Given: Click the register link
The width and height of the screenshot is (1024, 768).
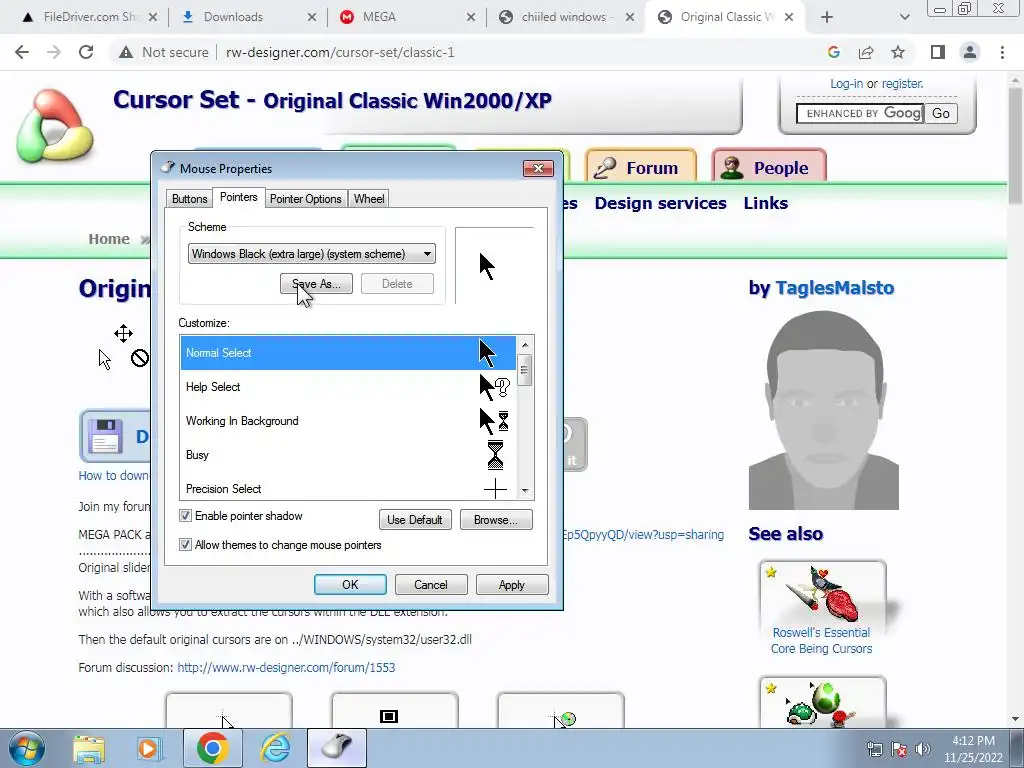Looking at the screenshot, I should coord(903,84).
